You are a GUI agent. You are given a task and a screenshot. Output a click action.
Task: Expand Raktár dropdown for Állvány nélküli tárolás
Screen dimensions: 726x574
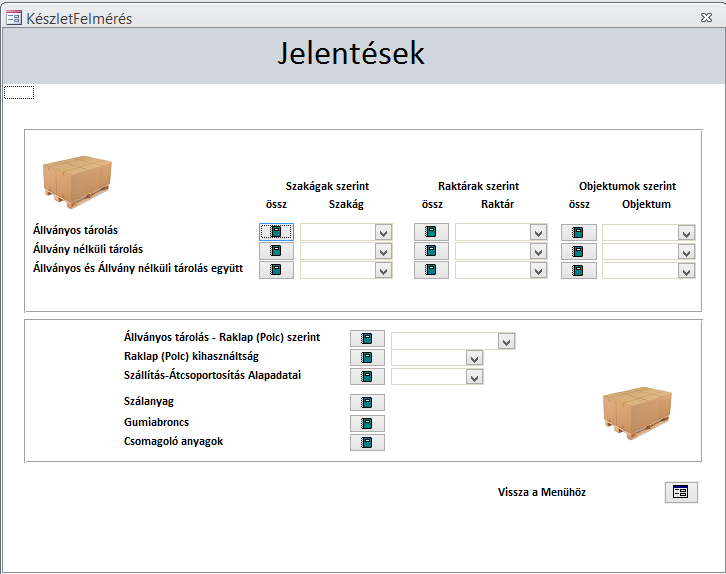pyautogui.click(x=539, y=251)
